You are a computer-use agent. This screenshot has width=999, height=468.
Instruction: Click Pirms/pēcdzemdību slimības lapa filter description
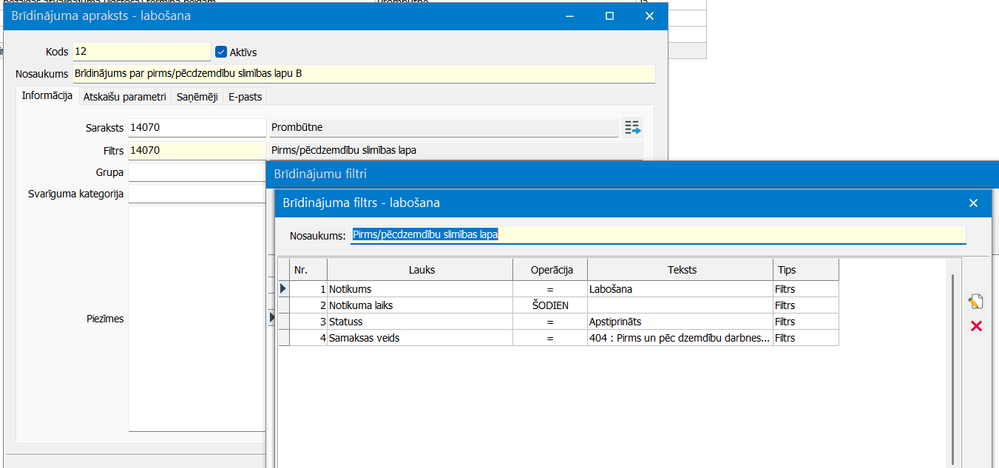456,150
